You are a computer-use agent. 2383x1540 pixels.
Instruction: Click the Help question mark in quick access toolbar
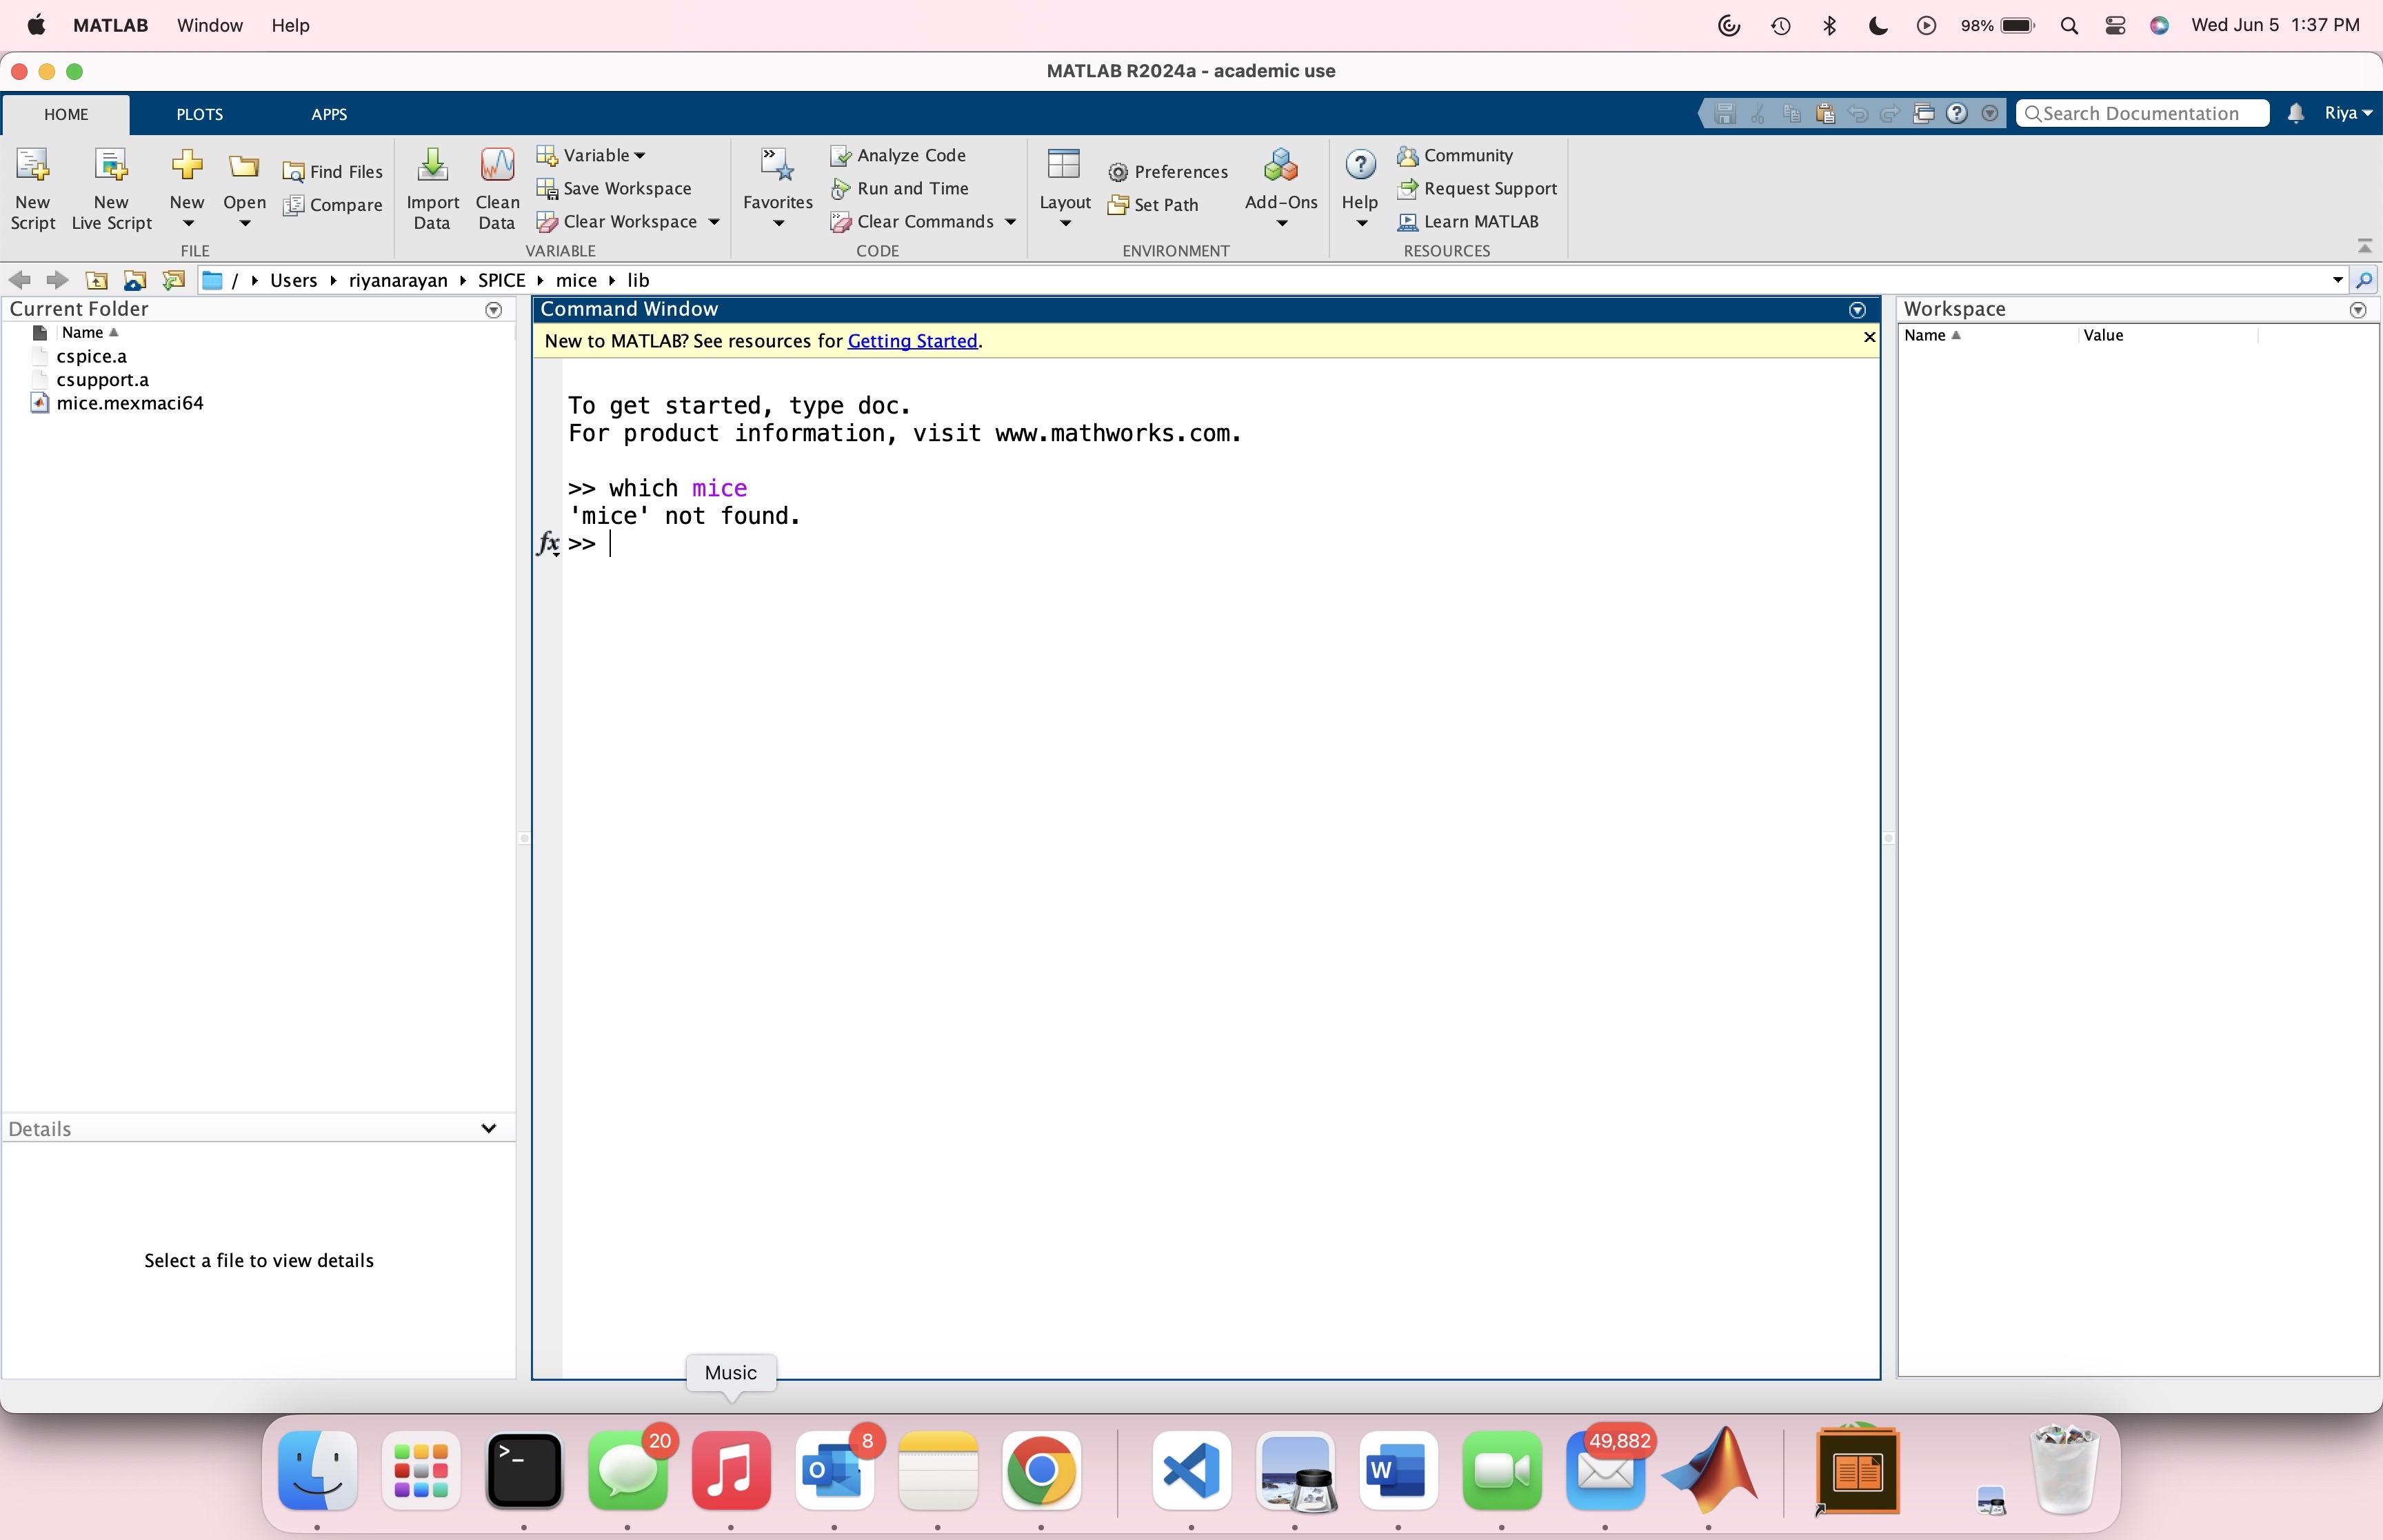coord(1957,114)
